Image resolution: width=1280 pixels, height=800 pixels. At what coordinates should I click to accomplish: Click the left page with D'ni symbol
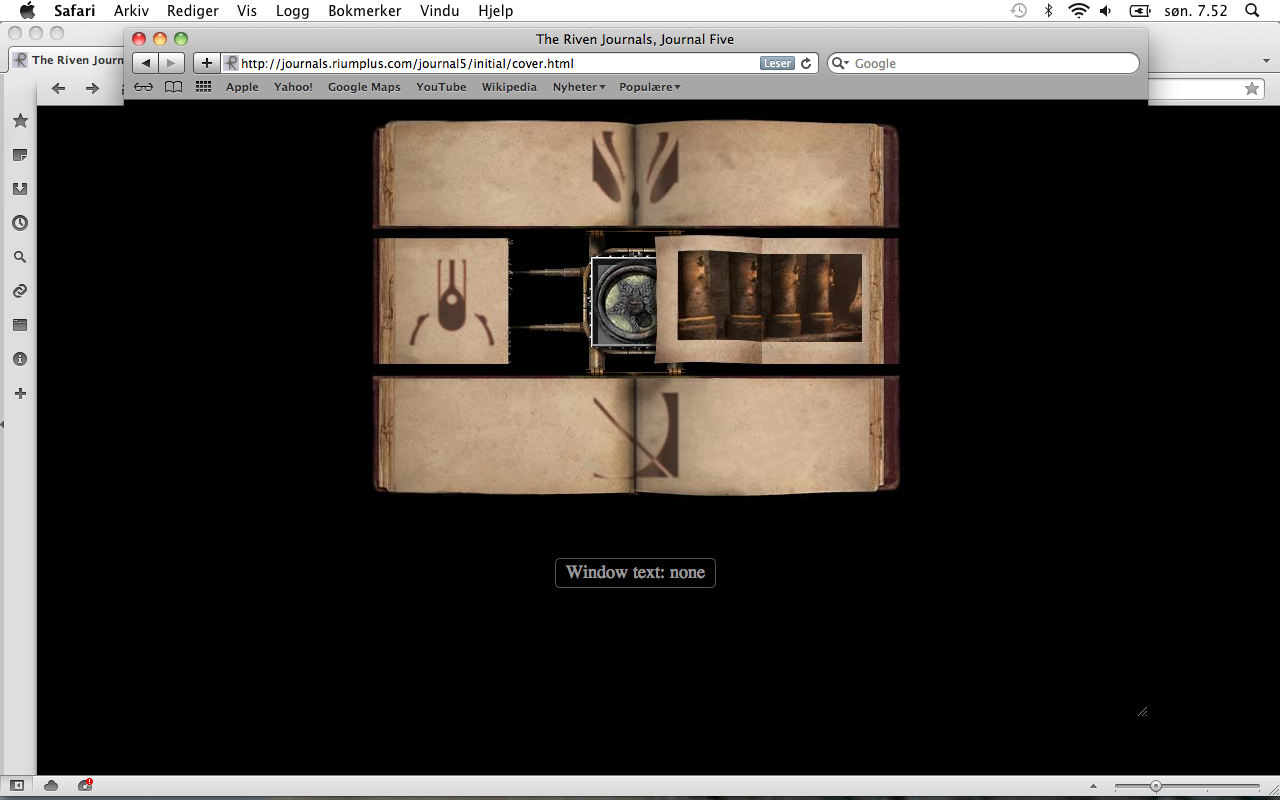click(x=442, y=301)
